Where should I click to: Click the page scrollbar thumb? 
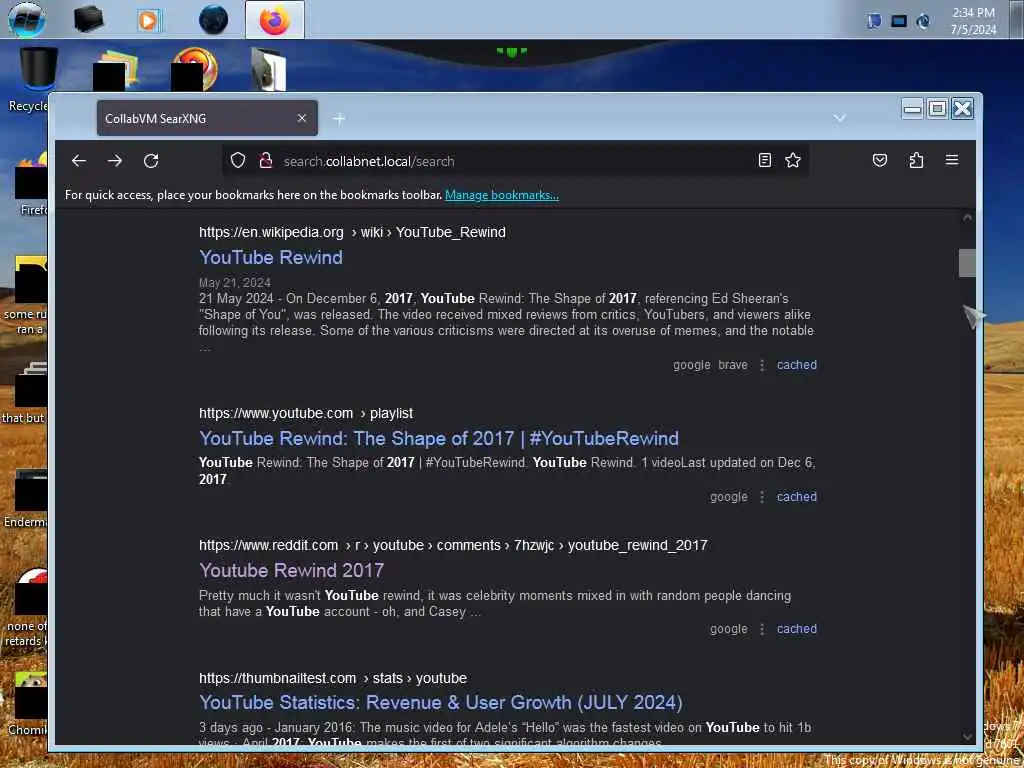point(967,263)
